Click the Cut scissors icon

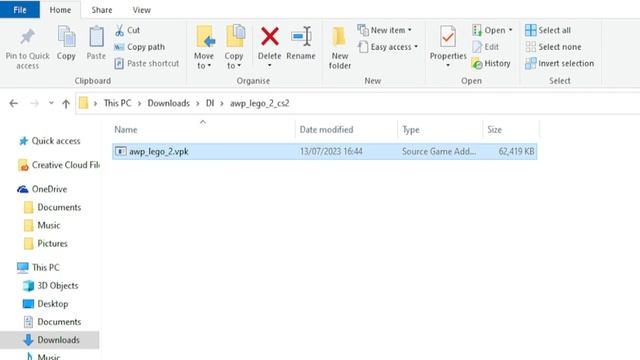point(119,30)
